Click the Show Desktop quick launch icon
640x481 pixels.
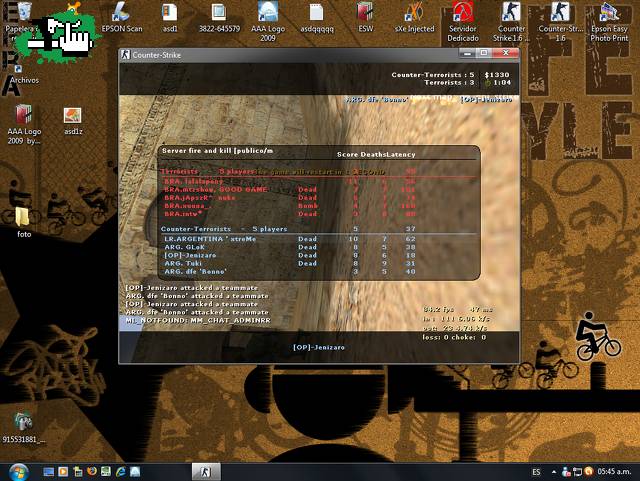tap(49, 472)
